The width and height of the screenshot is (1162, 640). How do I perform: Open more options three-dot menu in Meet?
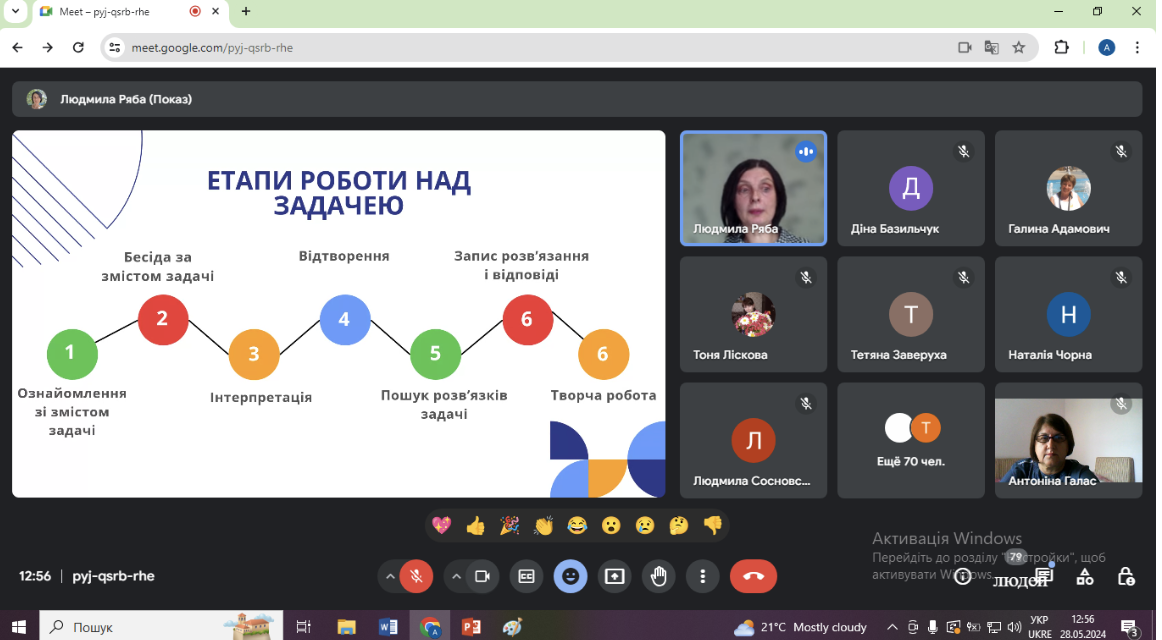tap(703, 576)
